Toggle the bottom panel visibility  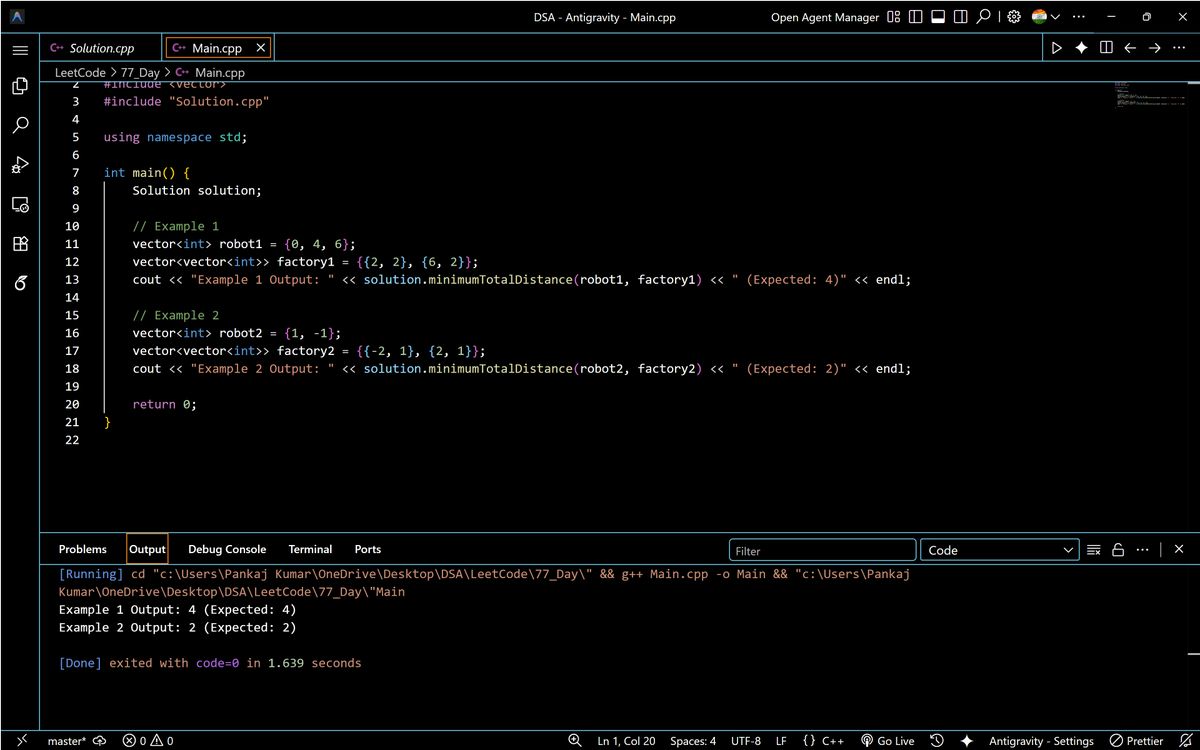[938, 17]
